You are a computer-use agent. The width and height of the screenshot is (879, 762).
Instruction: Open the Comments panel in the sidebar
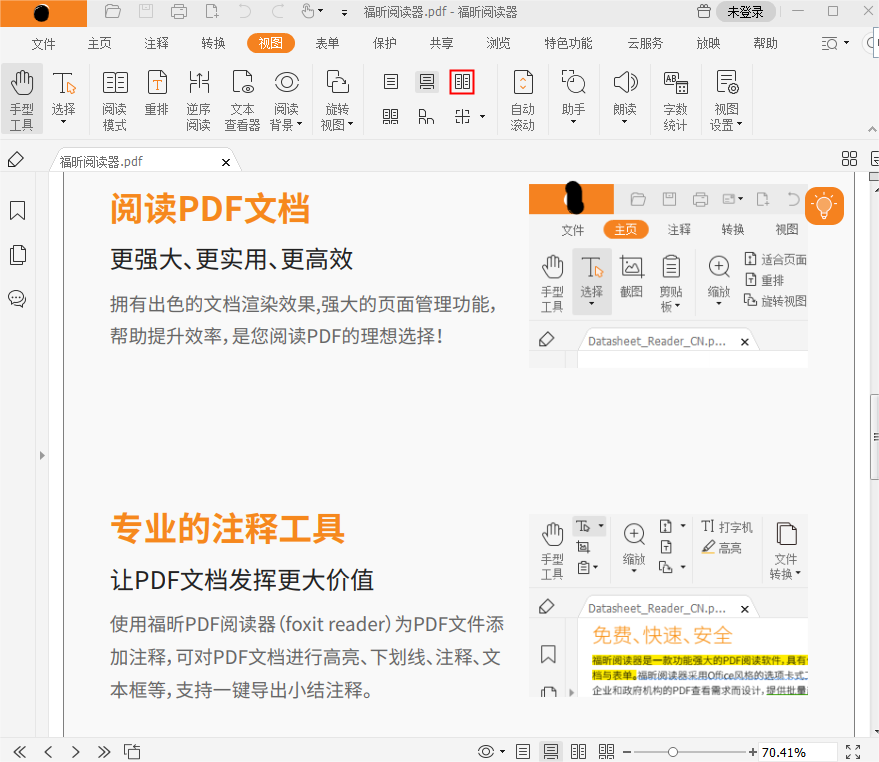16,299
